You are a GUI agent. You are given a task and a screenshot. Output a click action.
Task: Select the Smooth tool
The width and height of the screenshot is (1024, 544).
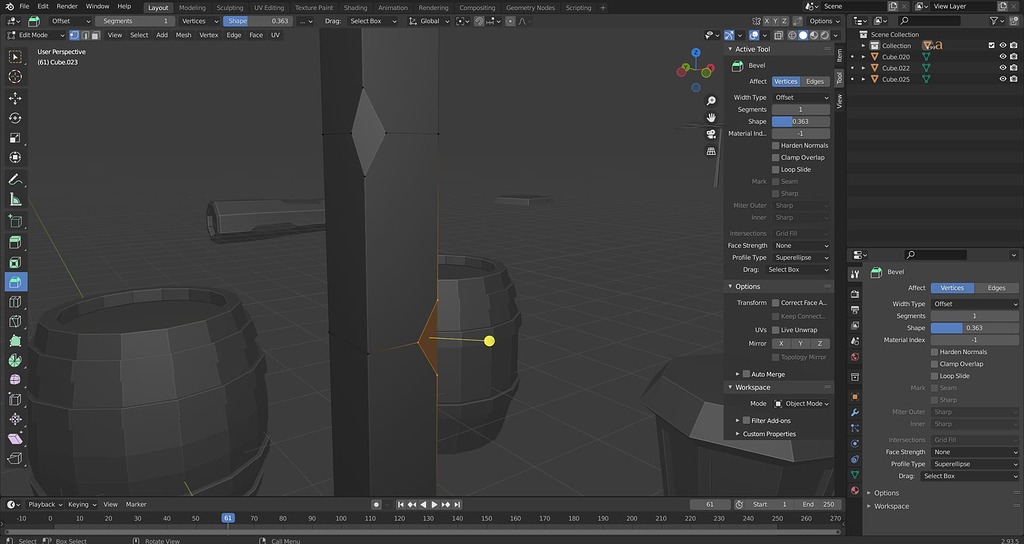click(x=15, y=379)
